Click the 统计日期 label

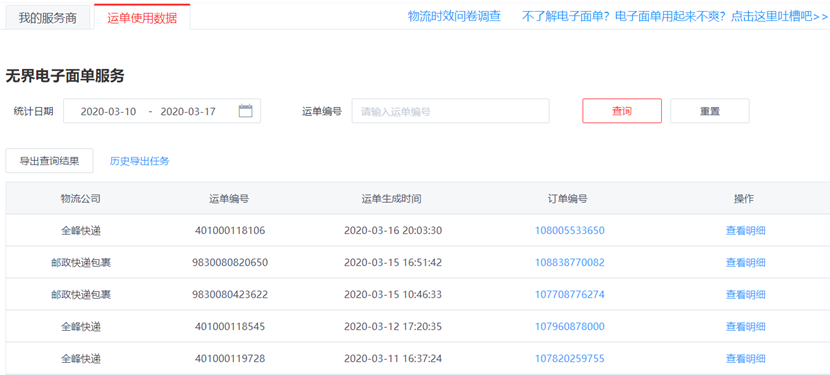coord(33,111)
